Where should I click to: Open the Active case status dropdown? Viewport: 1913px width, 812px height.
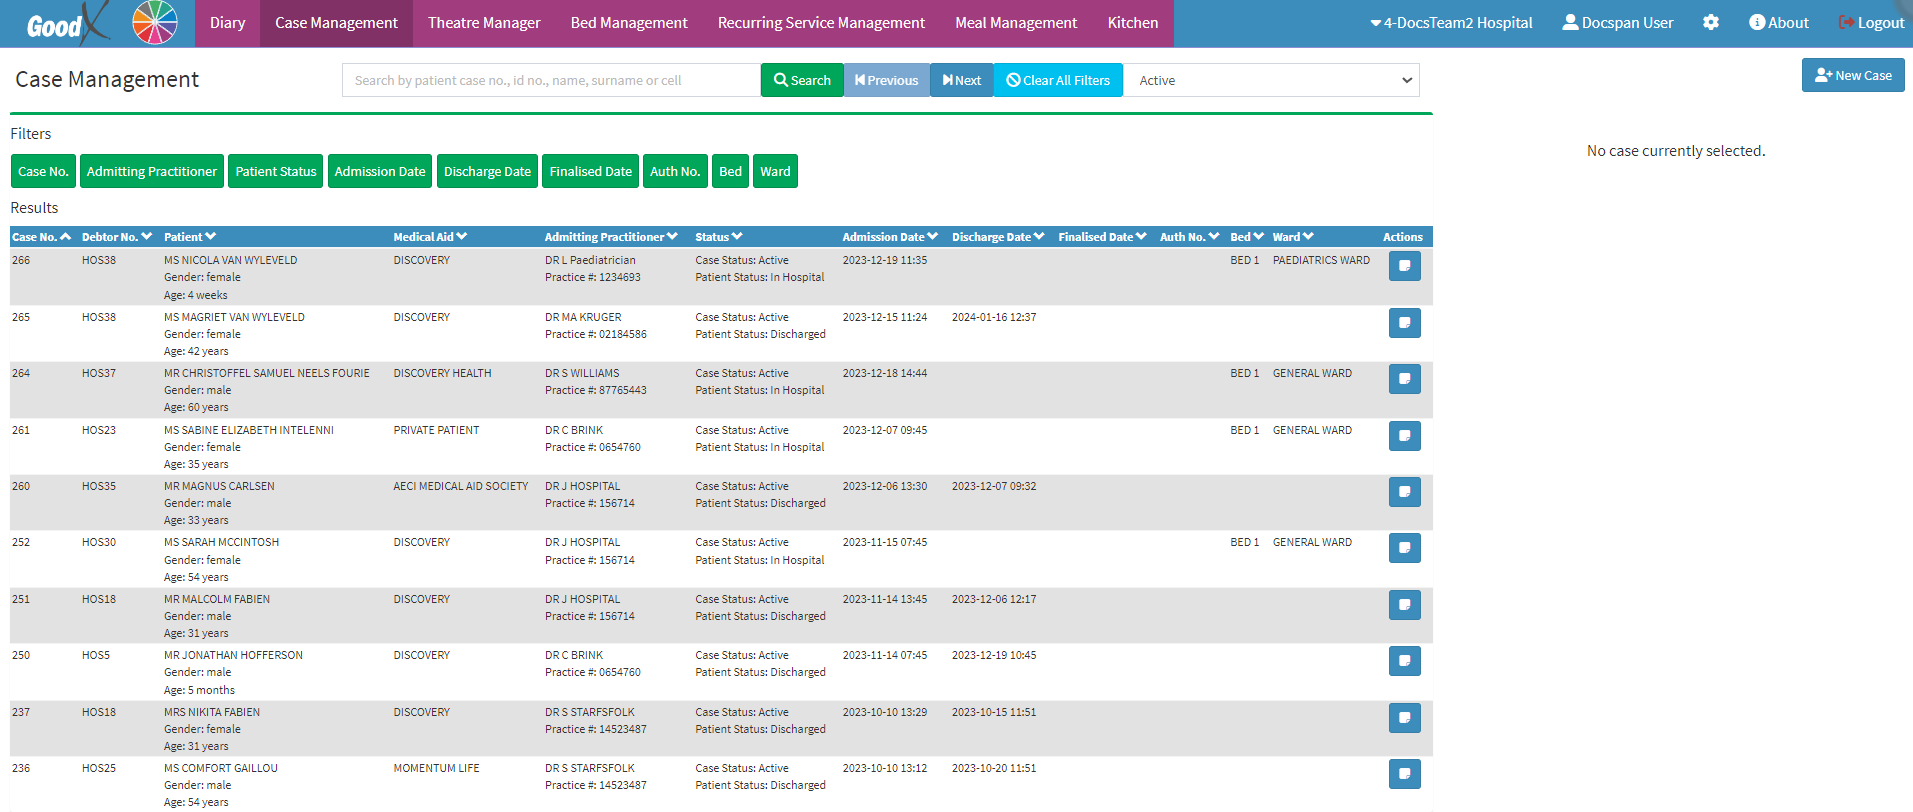coord(1275,80)
